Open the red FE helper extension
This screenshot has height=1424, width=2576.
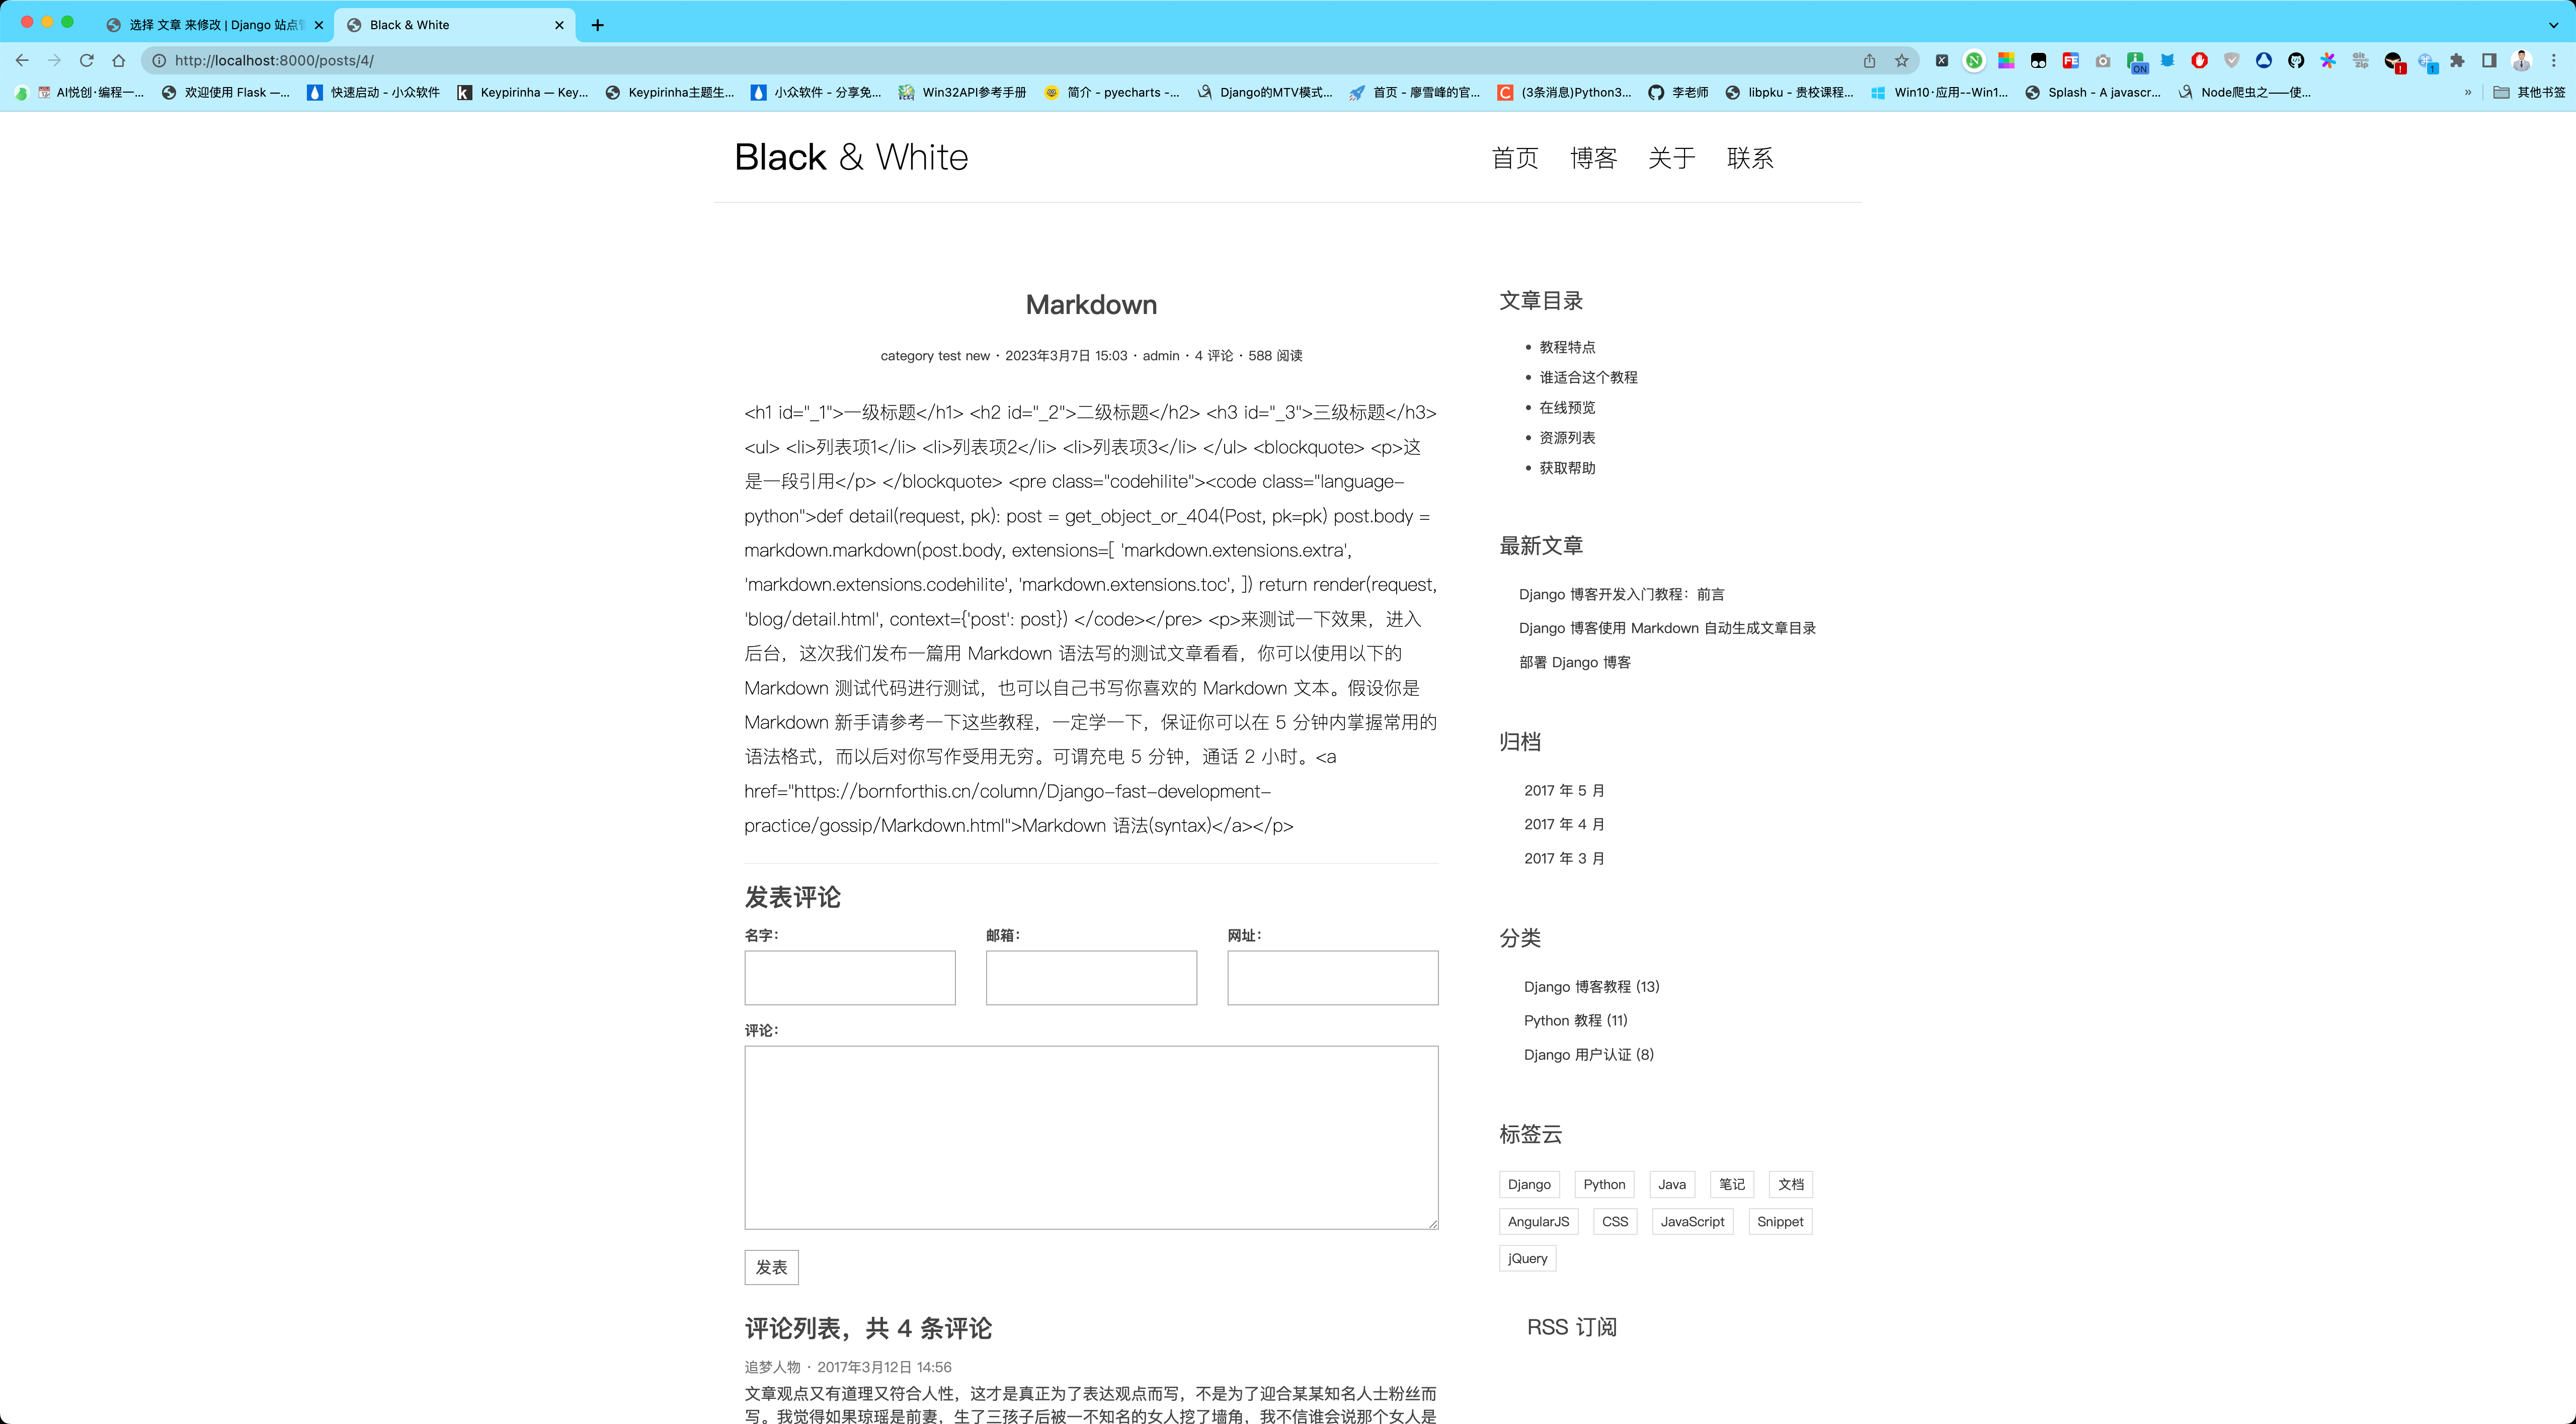point(2071,60)
